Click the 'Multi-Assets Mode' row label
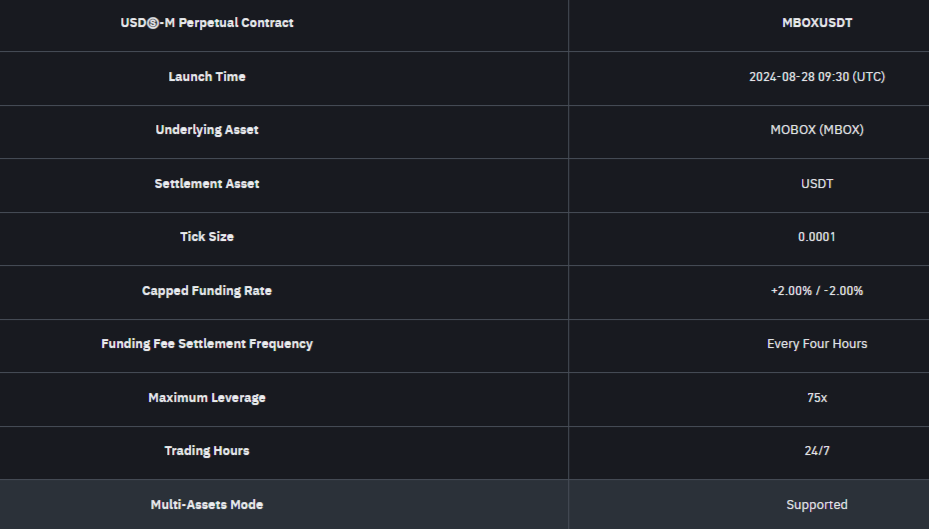 click(x=207, y=505)
